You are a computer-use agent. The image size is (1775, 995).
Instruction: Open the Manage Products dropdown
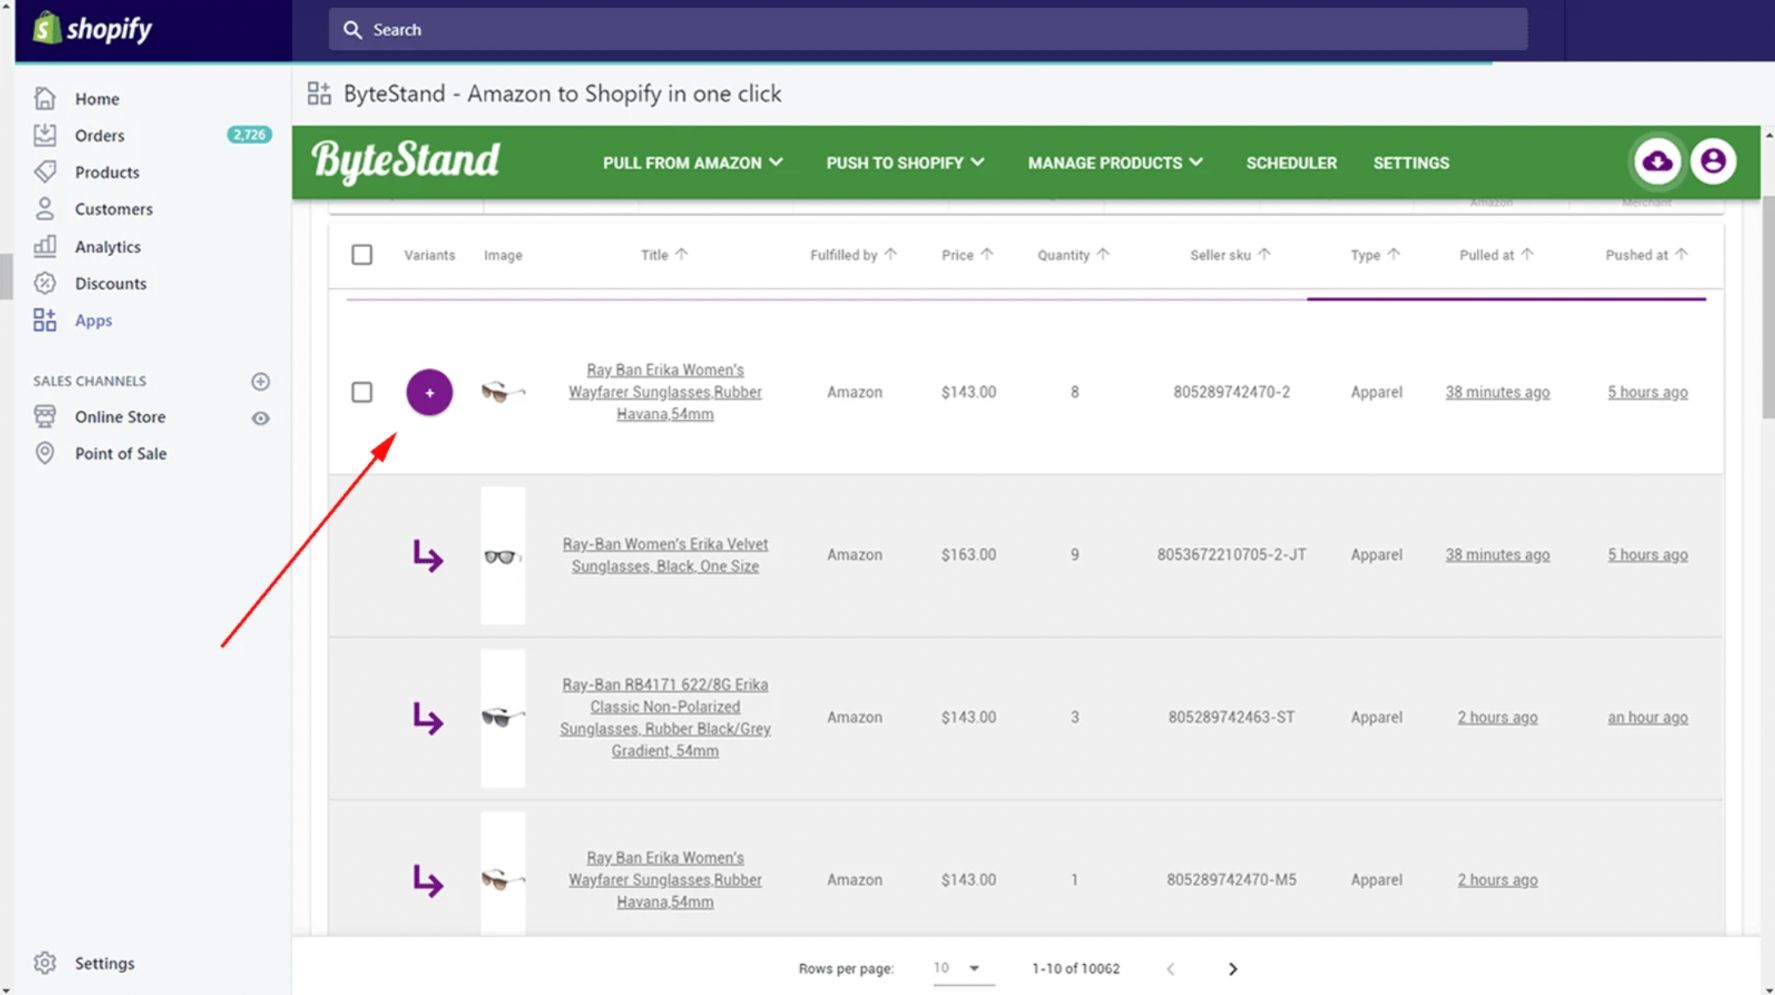[1115, 162]
